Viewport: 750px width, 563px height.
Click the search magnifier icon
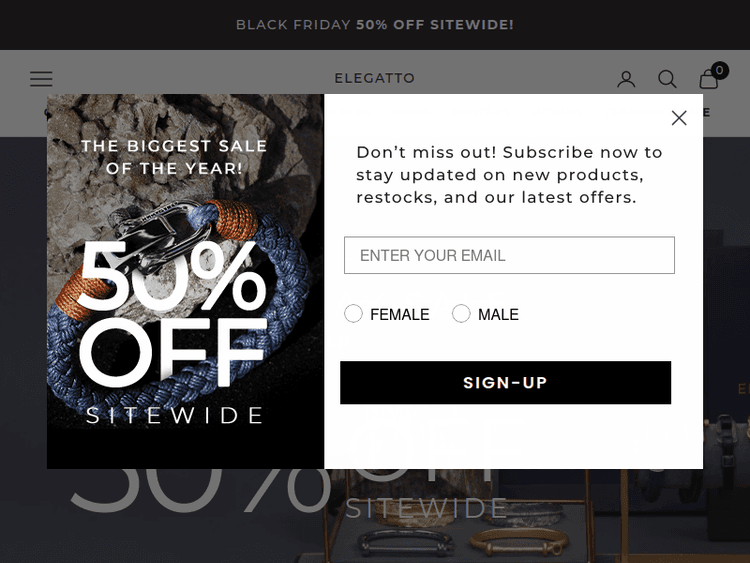tap(667, 79)
